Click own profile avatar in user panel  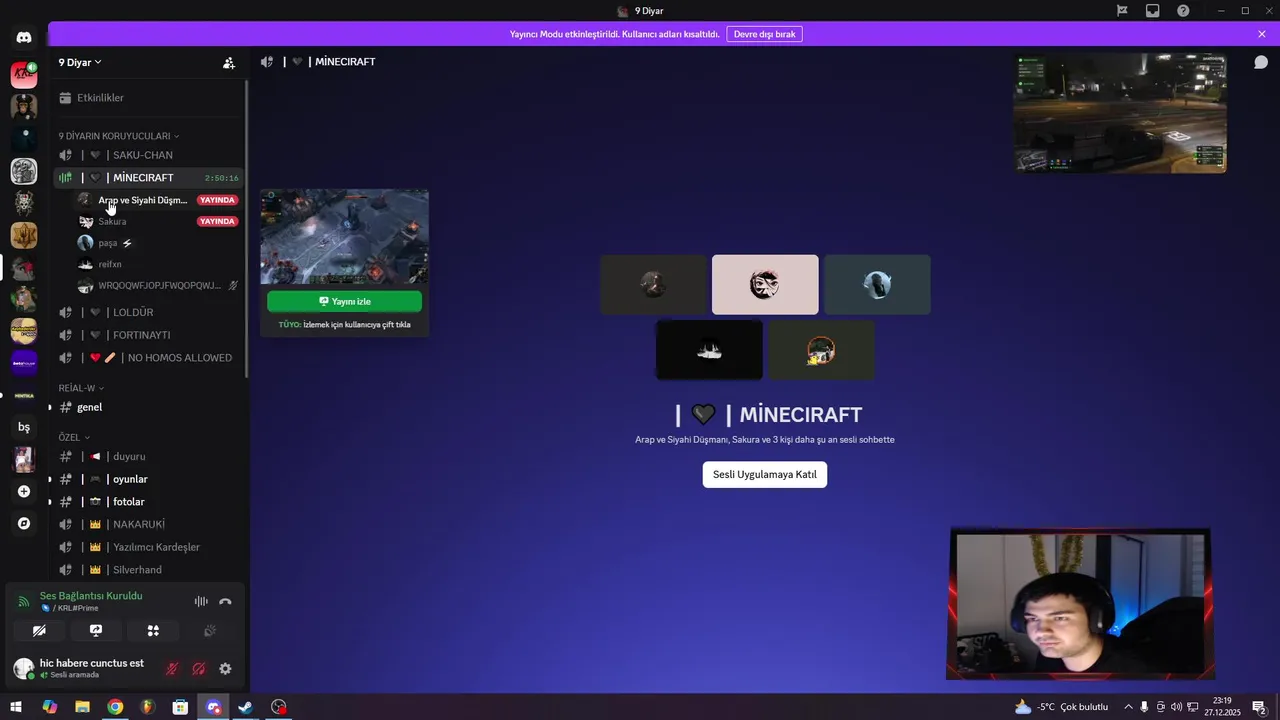point(24,668)
